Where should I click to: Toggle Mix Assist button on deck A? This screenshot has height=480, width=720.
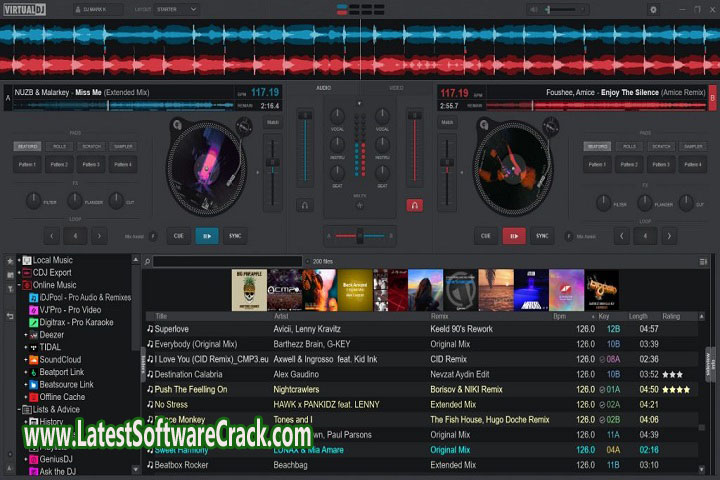[153, 237]
